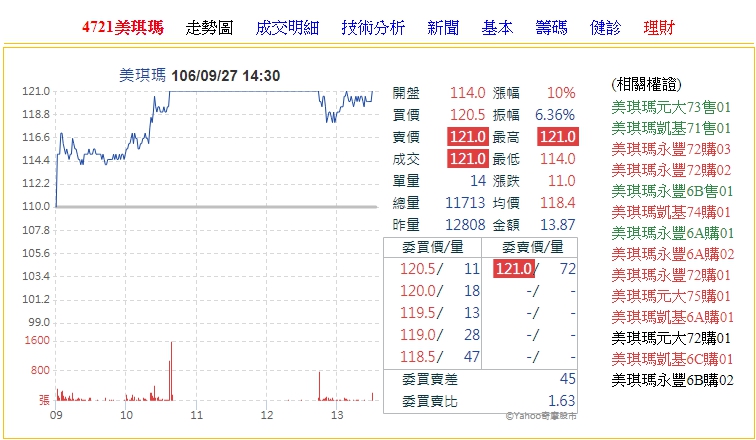Click the 漲跌 value 11.0
Screen dimensions: 756x440
562,181
